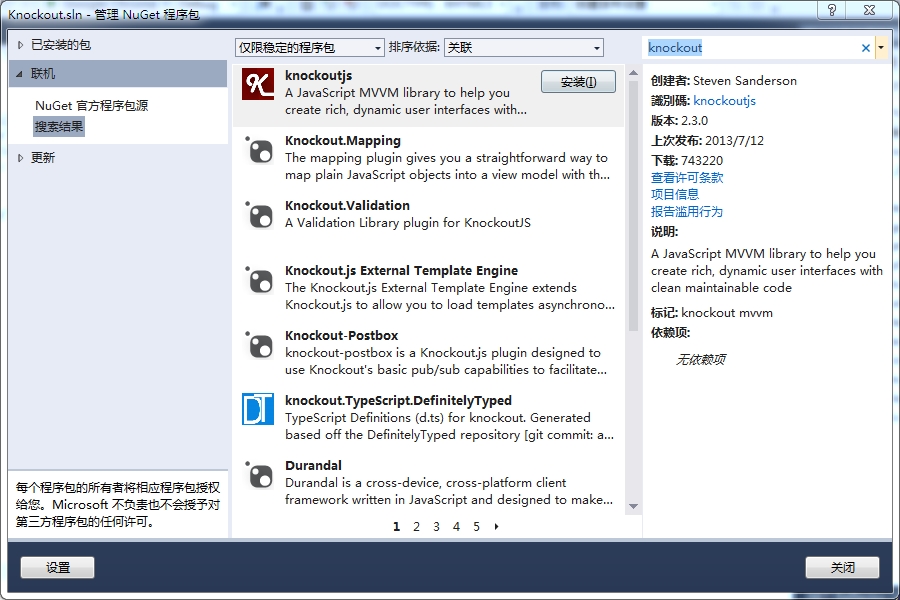Click the 无依赖项 dependencies text

pos(700,359)
